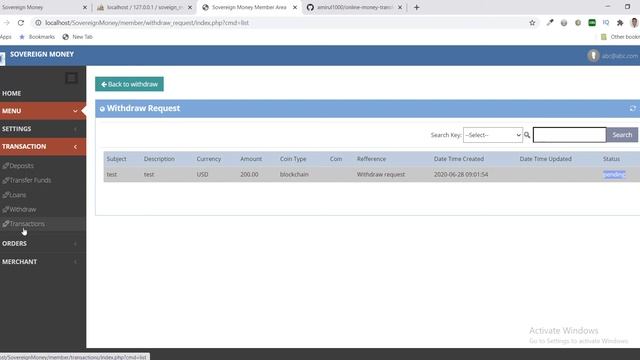The image size is (640, 360).
Task: Click the IQ extension icon
Action: pyautogui.click(x=606, y=23)
